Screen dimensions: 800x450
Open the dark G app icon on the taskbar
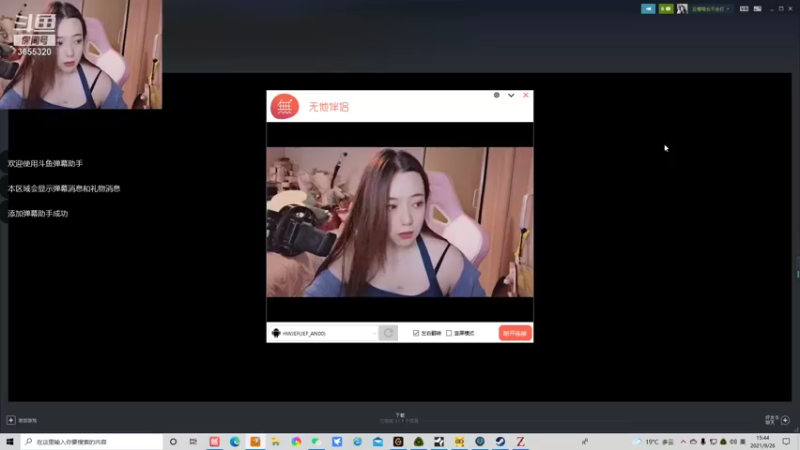coord(398,441)
